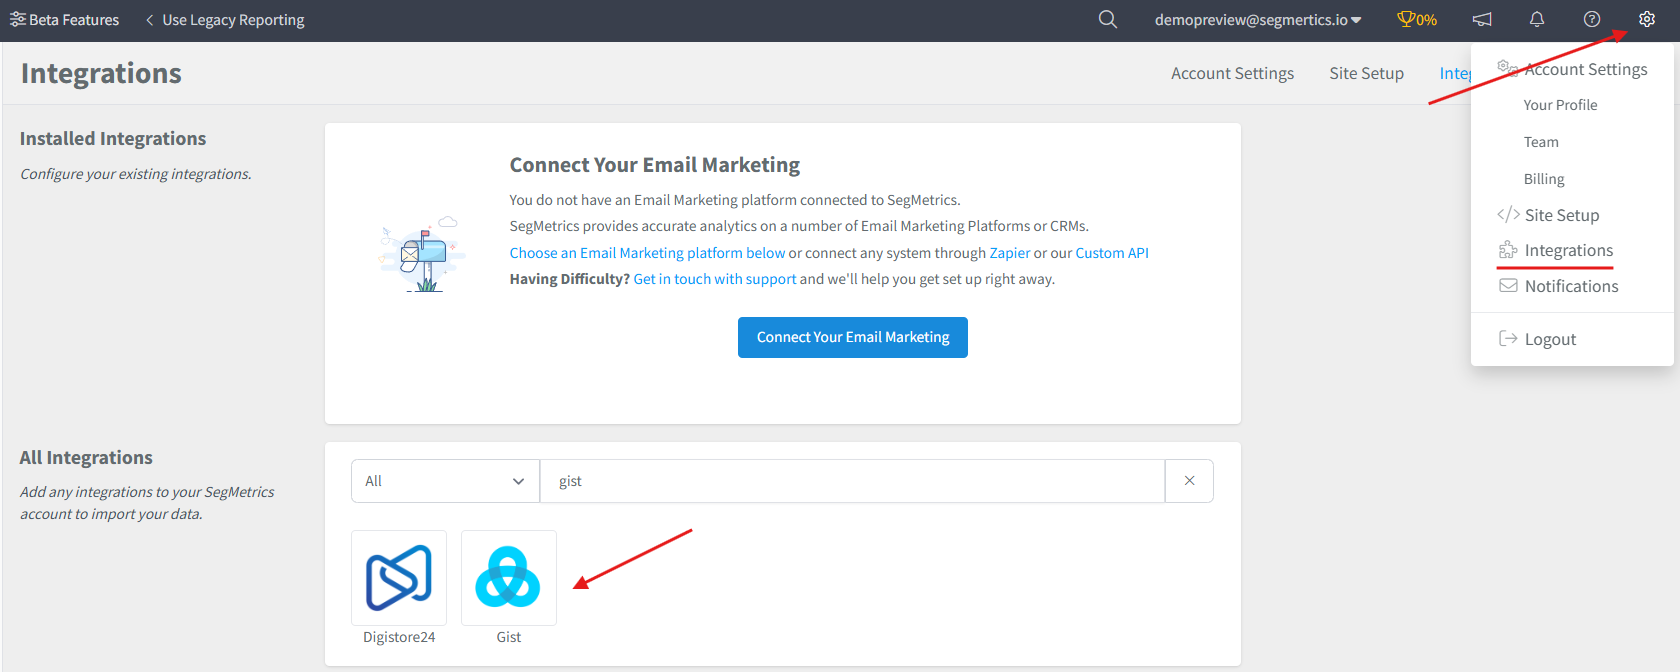Clear the gist search with X

click(1189, 481)
